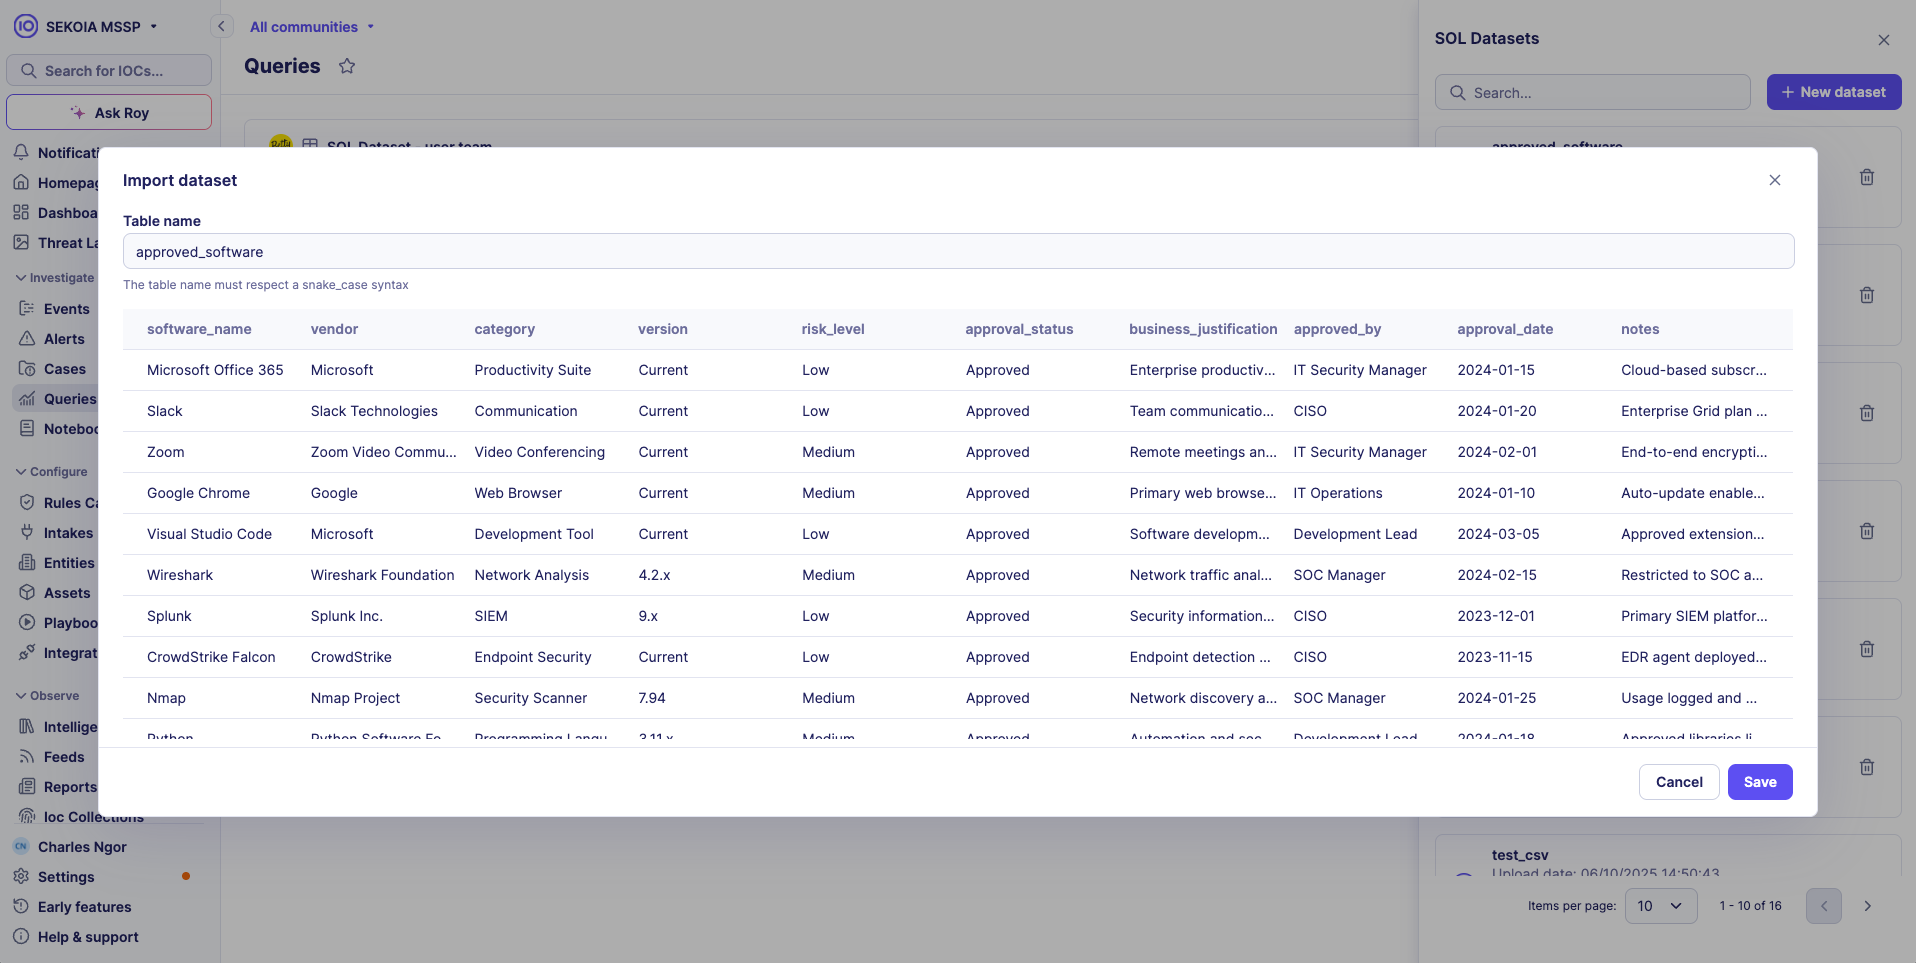Open the Items per page dropdown
Image resolution: width=1916 pixels, height=963 pixels.
[1660, 906]
